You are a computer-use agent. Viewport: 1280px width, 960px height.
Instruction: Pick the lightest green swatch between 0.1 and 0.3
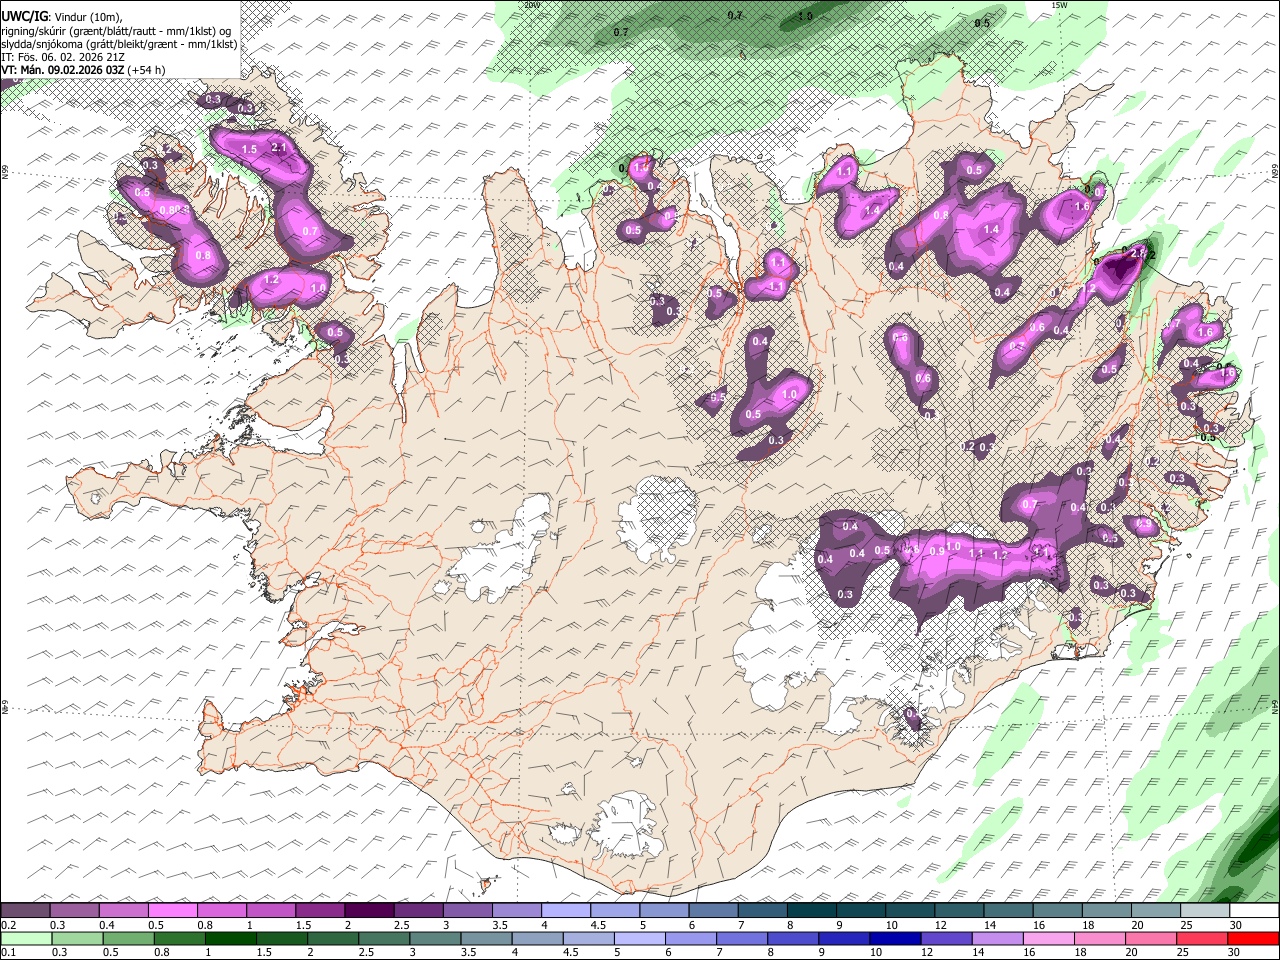pyautogui.click(x=26, y=938)
